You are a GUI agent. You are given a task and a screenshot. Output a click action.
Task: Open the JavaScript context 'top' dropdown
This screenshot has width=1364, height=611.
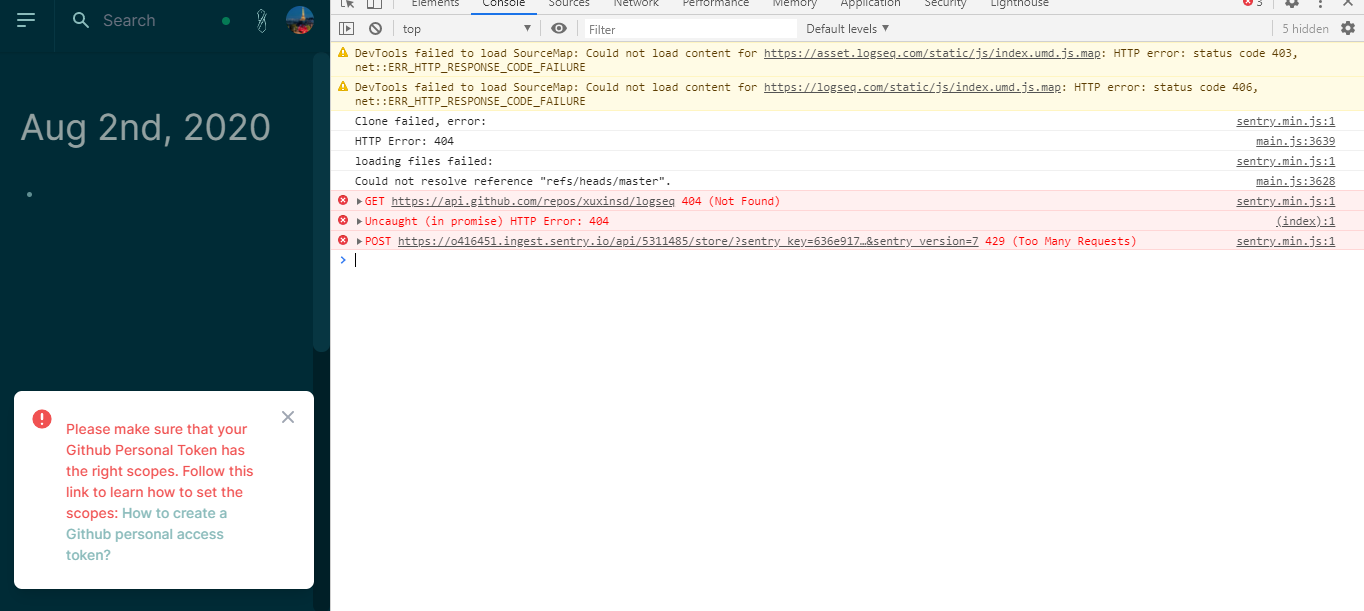[x=466, y=29]
